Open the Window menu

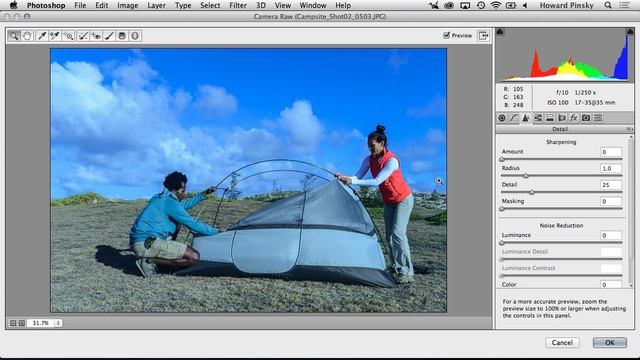point(313,5)
